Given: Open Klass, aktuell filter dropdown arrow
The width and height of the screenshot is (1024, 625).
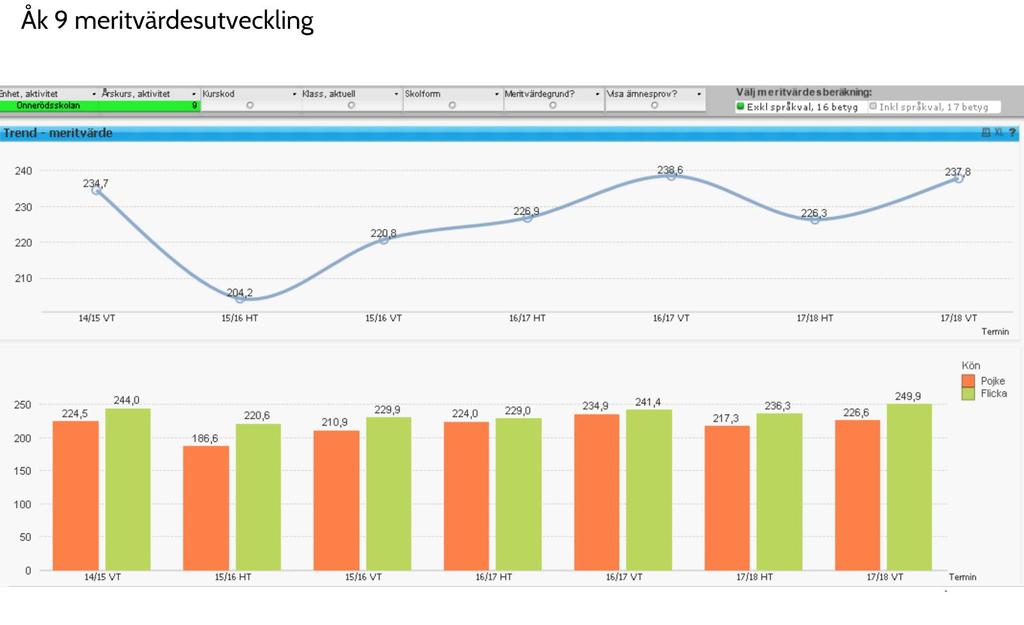Looking at the screenshot, I should pyautogui.click(x=396, y=94).
